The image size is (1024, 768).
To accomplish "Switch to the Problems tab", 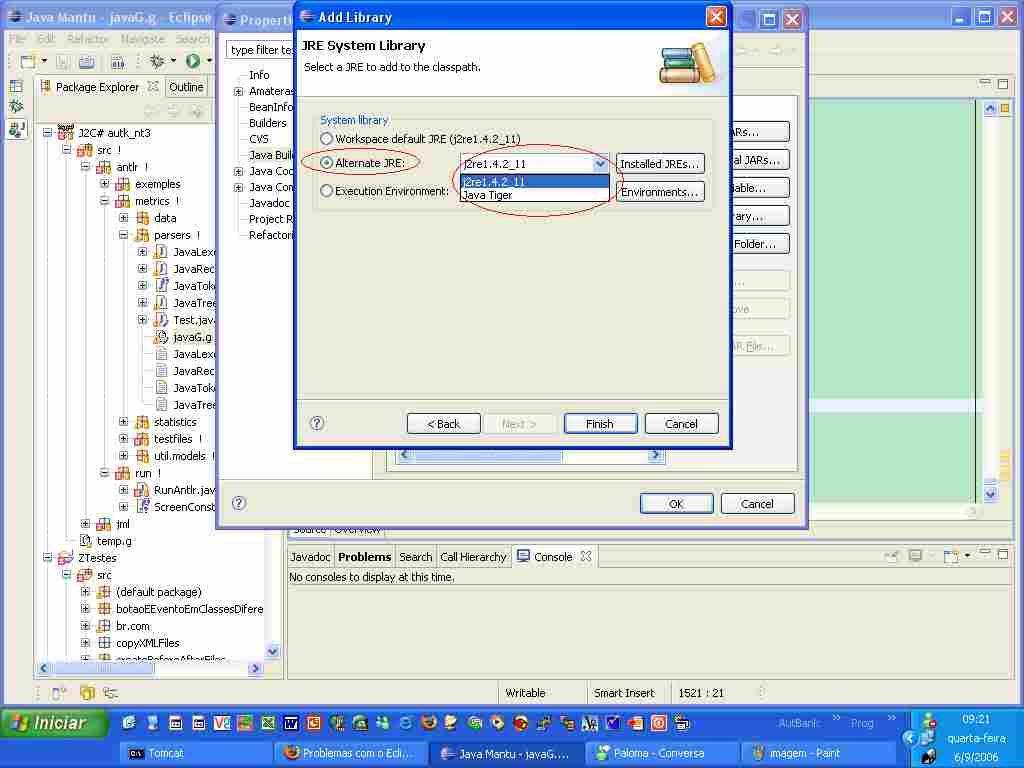I will 364,557.
